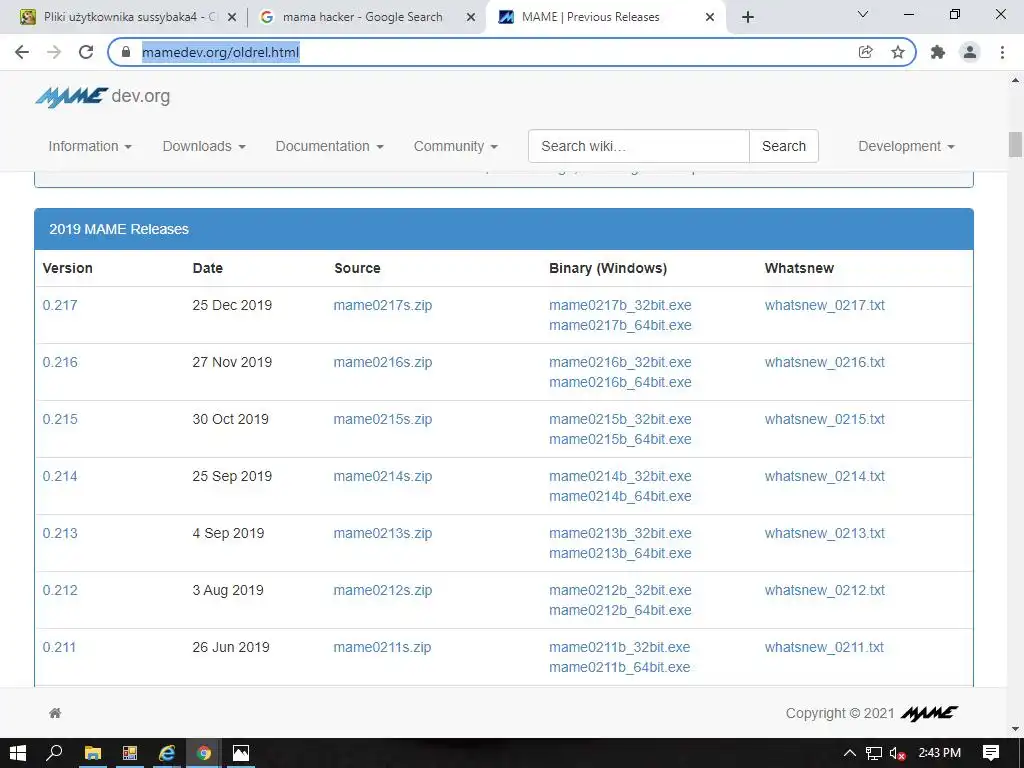Open whatsnew_0215.txt
The width and height of the screenshot is (1024, 768).
pos(824,419)
